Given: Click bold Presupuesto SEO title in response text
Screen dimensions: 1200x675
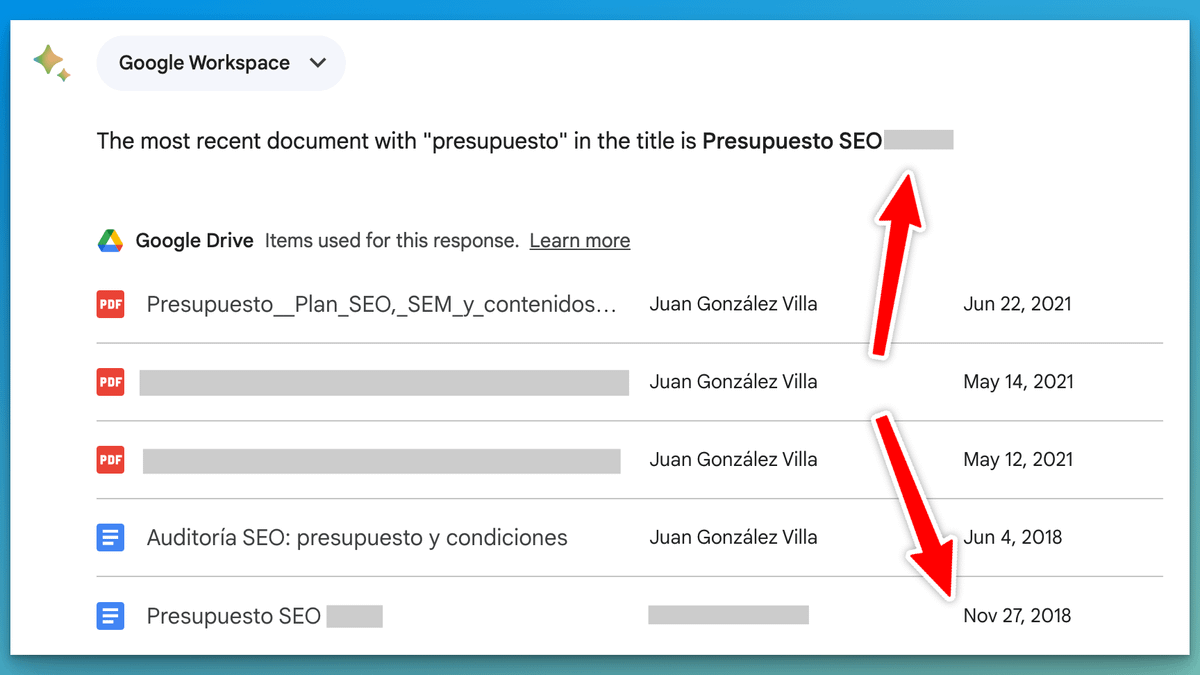Looking at the screenshot, I should [791, 142].
